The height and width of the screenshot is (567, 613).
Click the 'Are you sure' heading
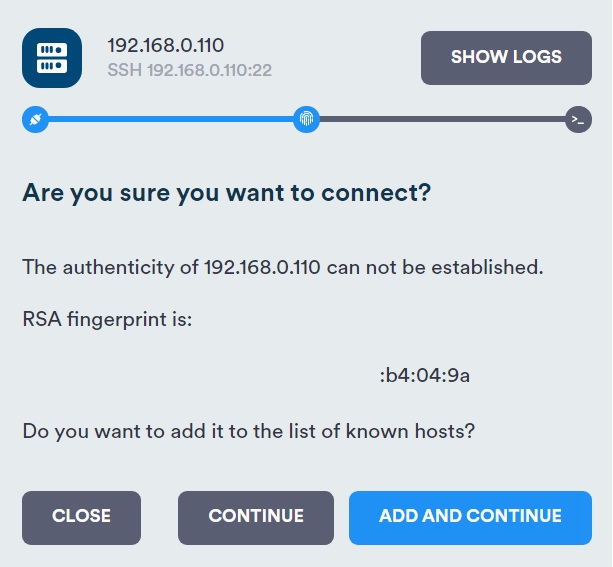point(226,193)
